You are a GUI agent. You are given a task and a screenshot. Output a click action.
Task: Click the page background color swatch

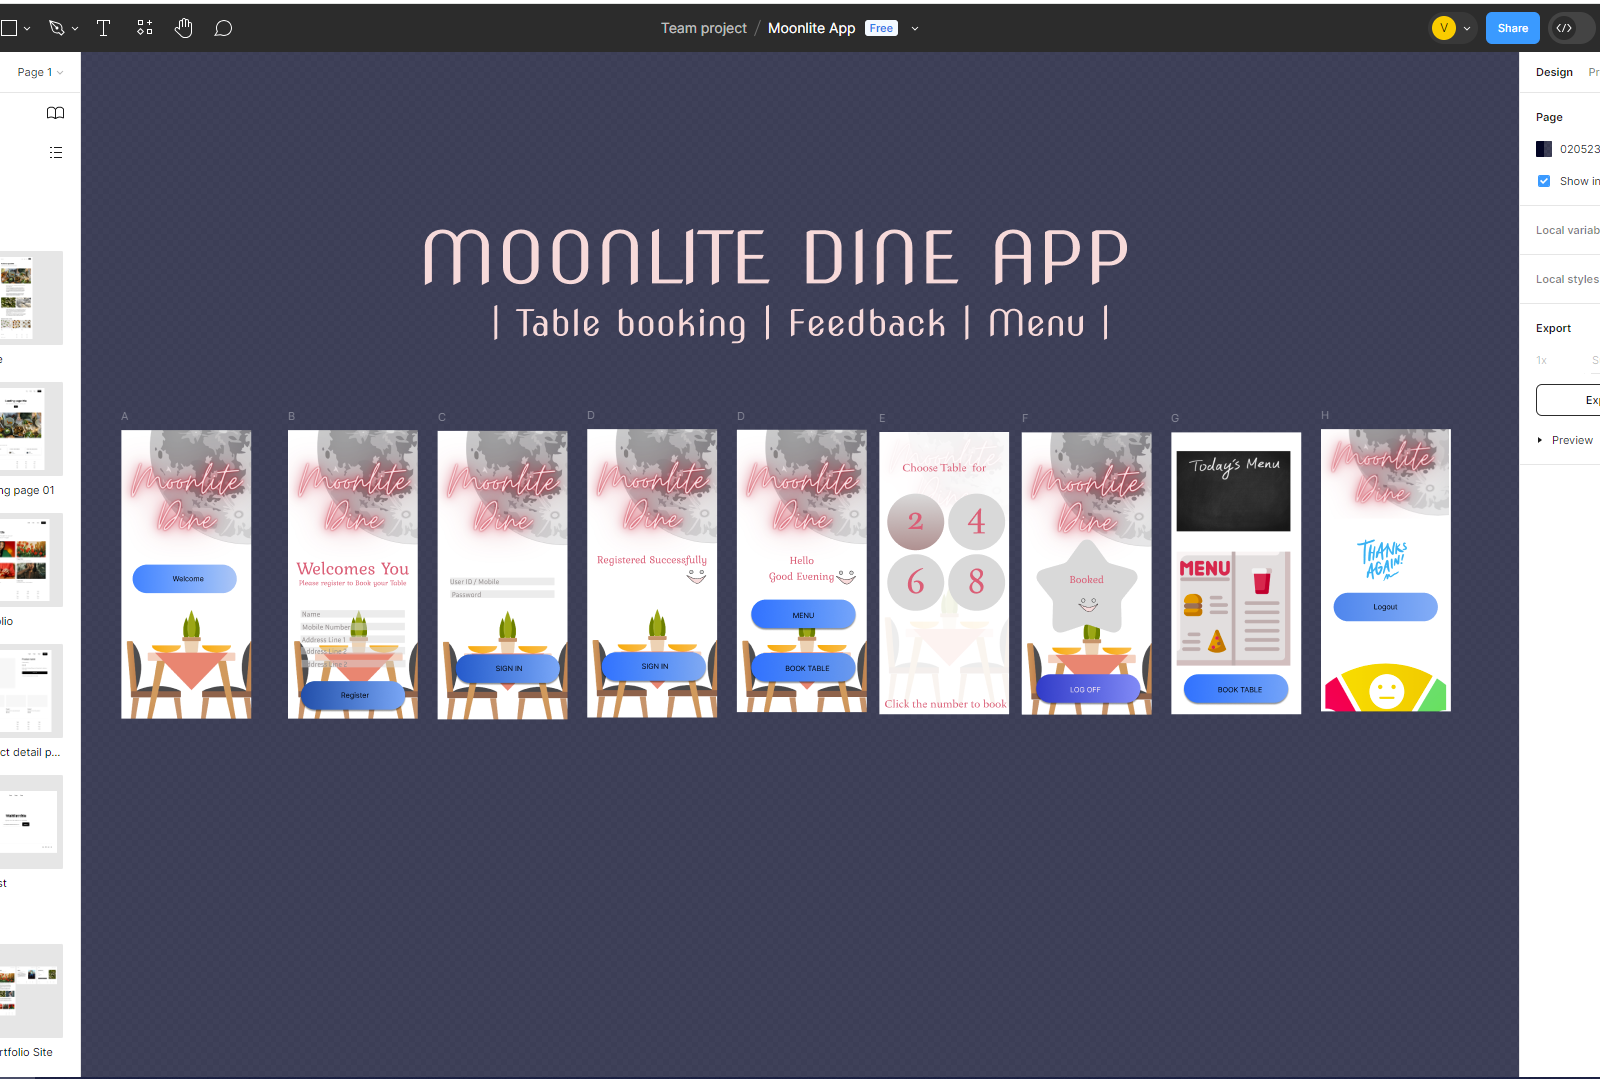pyautogui.click(x=1544, y=148)
